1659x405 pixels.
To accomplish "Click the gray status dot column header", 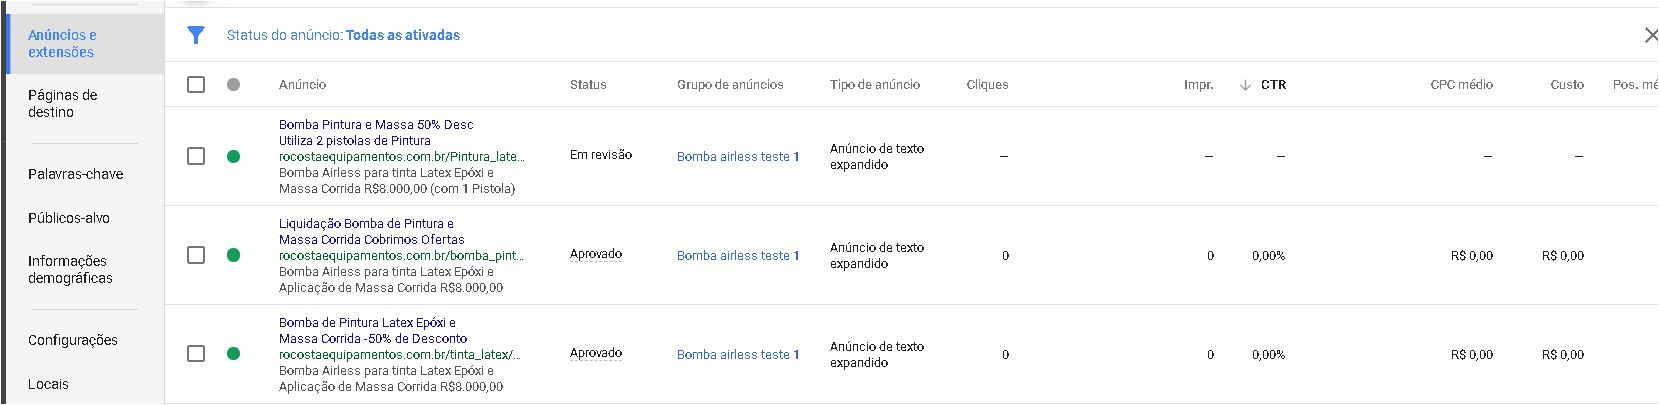I will [233, 84].
